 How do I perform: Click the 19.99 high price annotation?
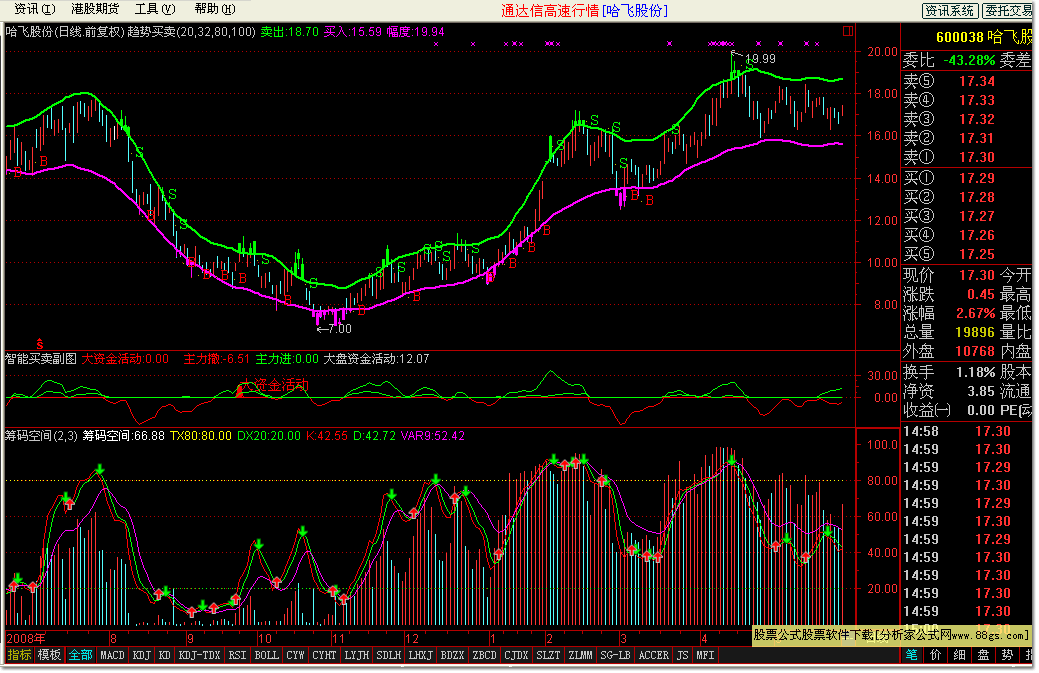coord(760,59)
